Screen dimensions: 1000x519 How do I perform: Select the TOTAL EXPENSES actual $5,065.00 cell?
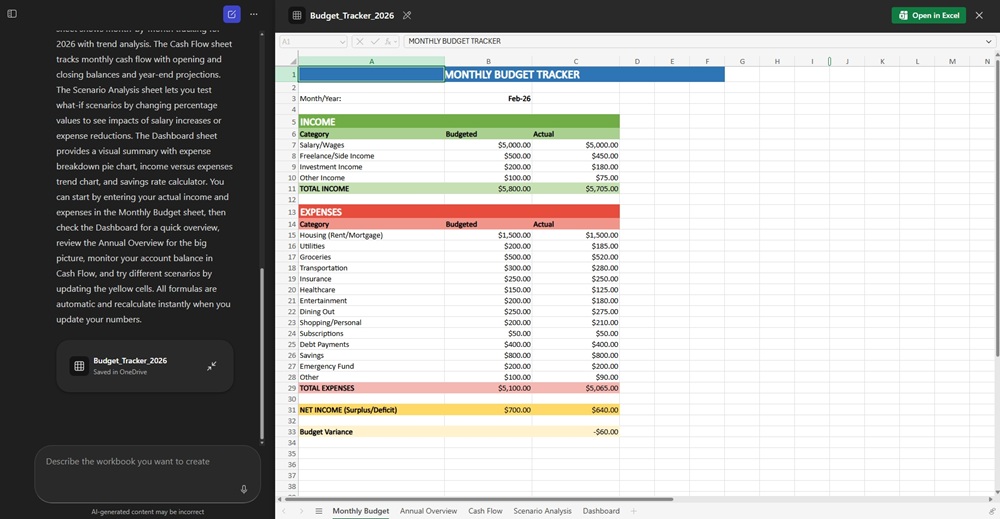coord(576,388)
